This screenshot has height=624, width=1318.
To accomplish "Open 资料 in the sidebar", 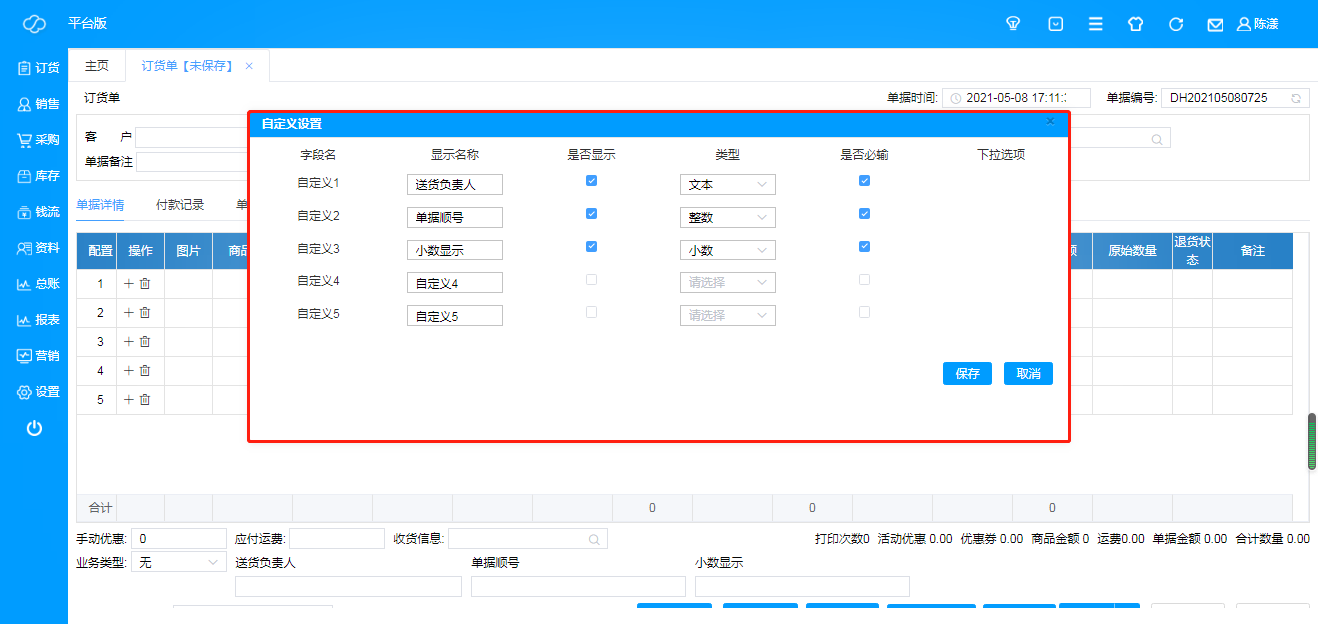I will (x=38, y=248).
